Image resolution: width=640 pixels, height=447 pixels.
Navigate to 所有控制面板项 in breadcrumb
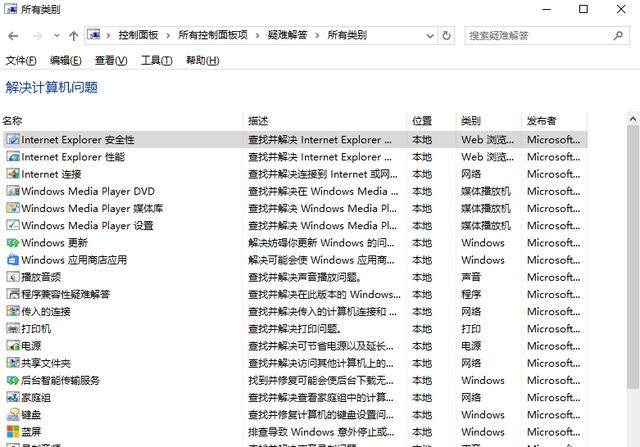tap(213, 36)
